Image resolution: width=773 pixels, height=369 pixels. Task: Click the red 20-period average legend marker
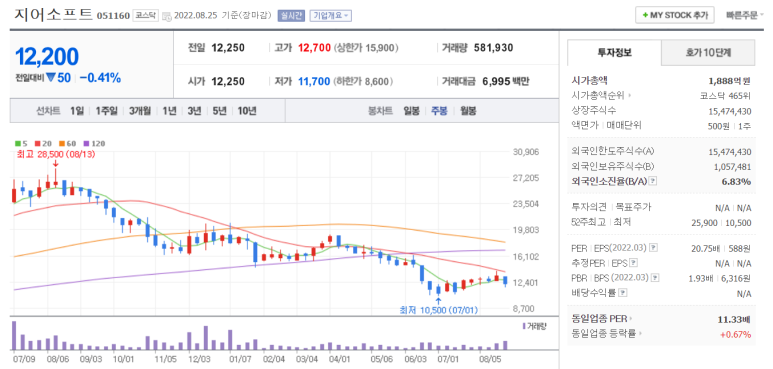pyautogui.click(x=37, y=143)
